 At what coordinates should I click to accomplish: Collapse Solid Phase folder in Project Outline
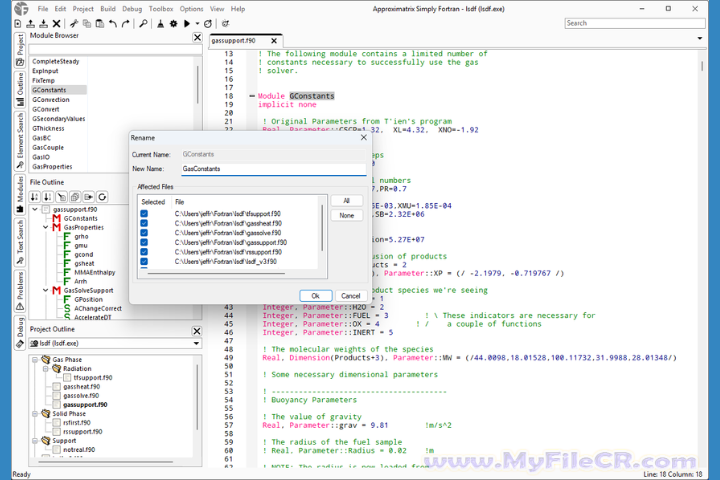35,413
